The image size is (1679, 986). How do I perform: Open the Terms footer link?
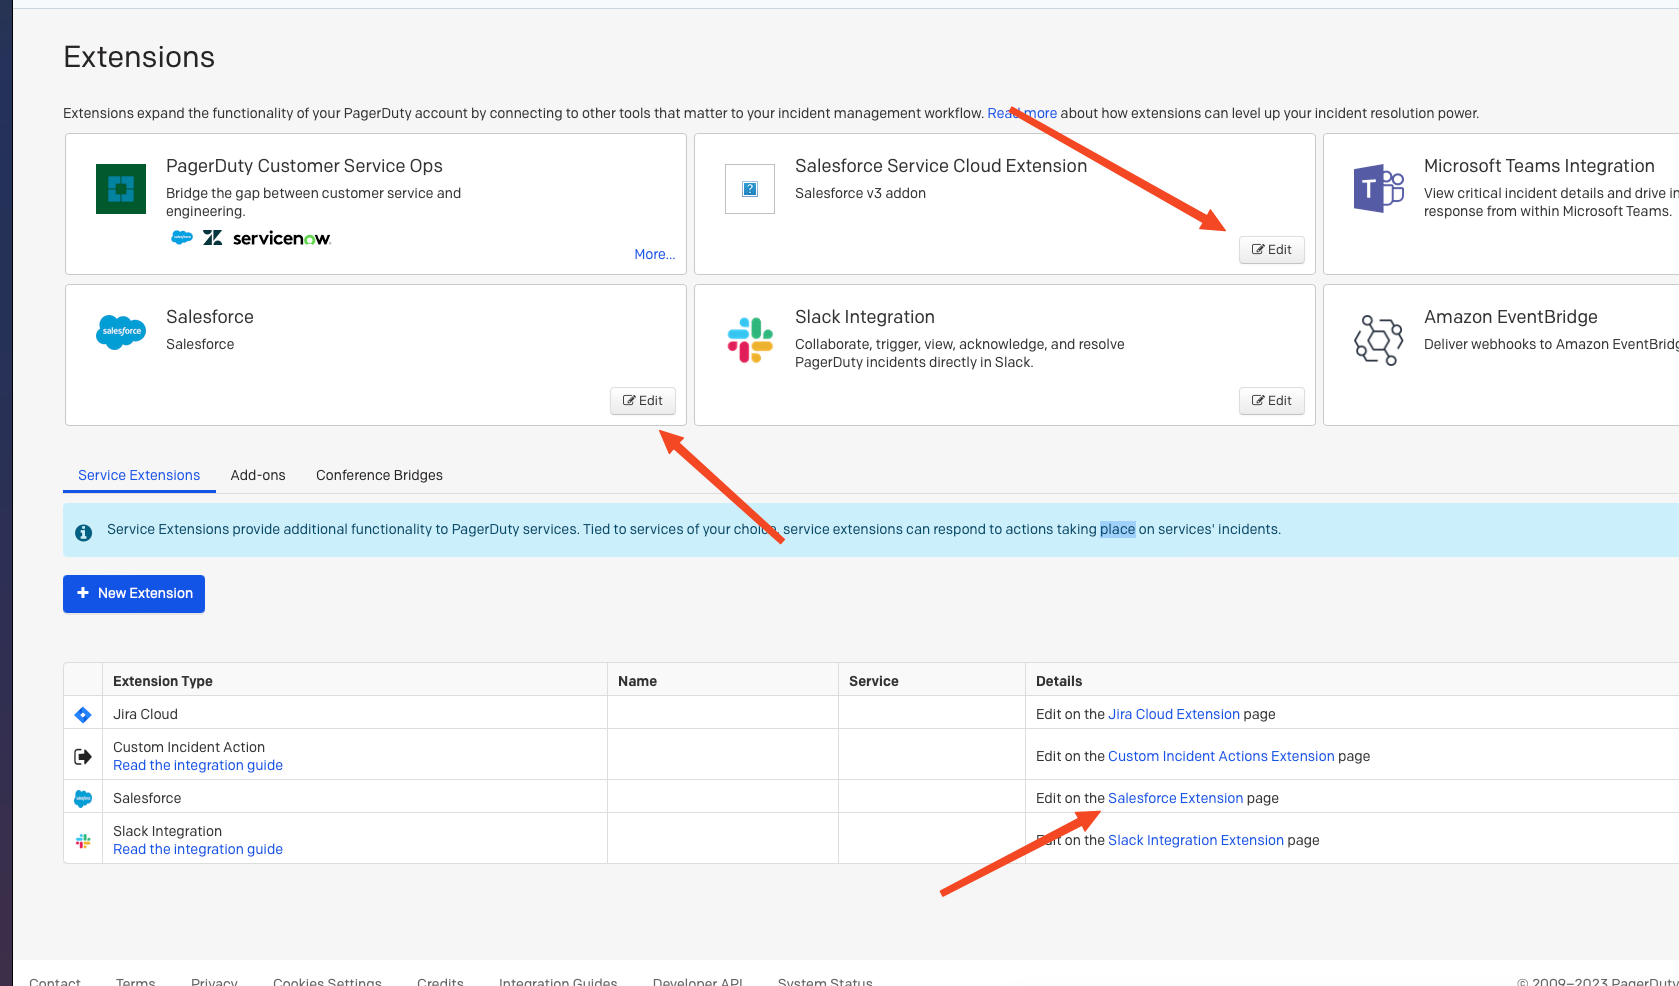pos(136,982)
